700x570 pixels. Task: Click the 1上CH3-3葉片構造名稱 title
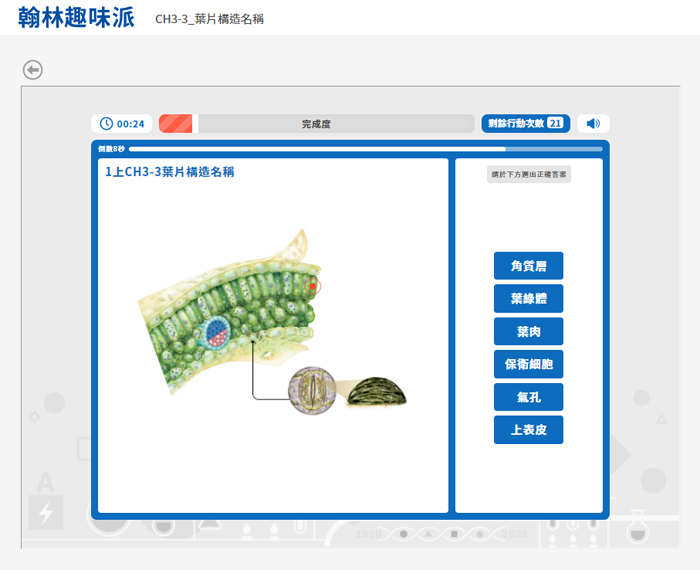coord(170,172)
